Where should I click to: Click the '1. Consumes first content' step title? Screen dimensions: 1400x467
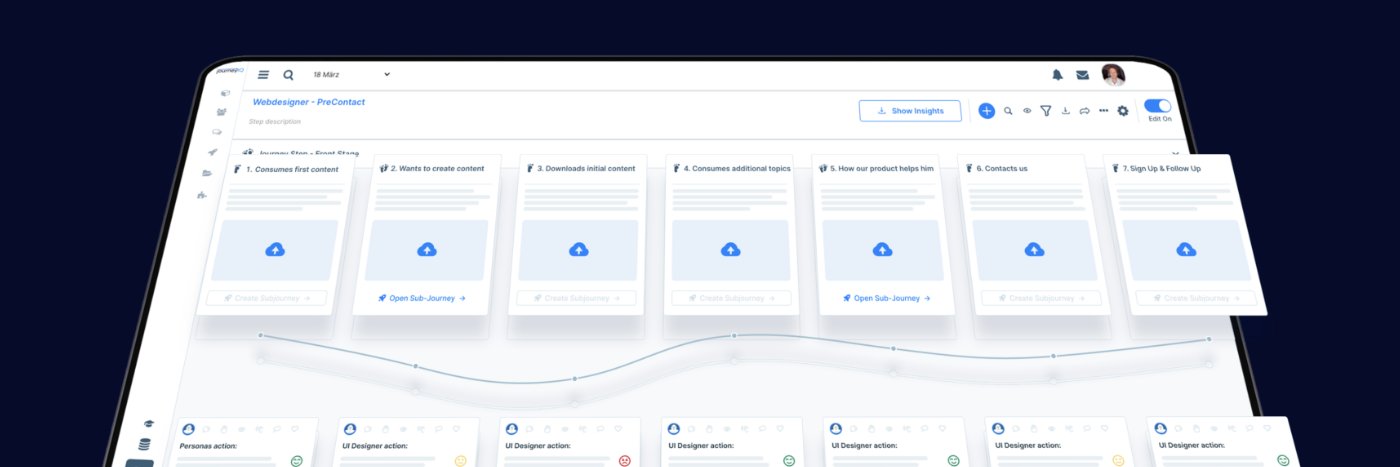[x=292, y=169]
